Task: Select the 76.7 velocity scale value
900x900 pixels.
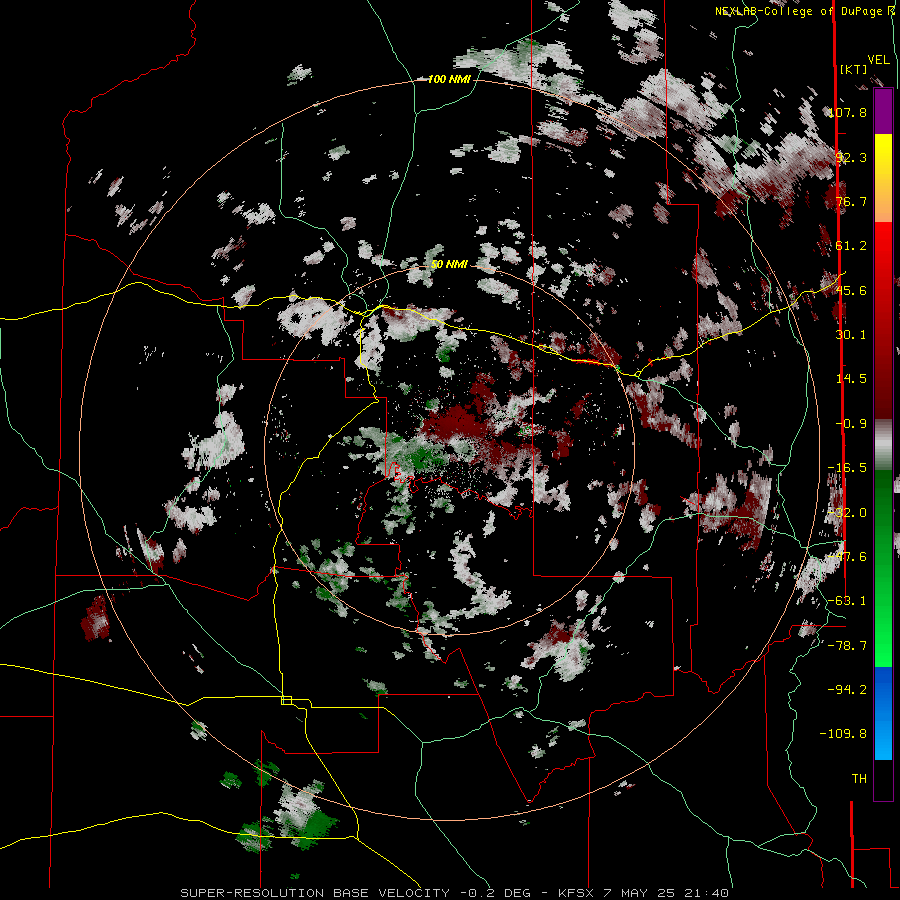Action: [851, 201]
